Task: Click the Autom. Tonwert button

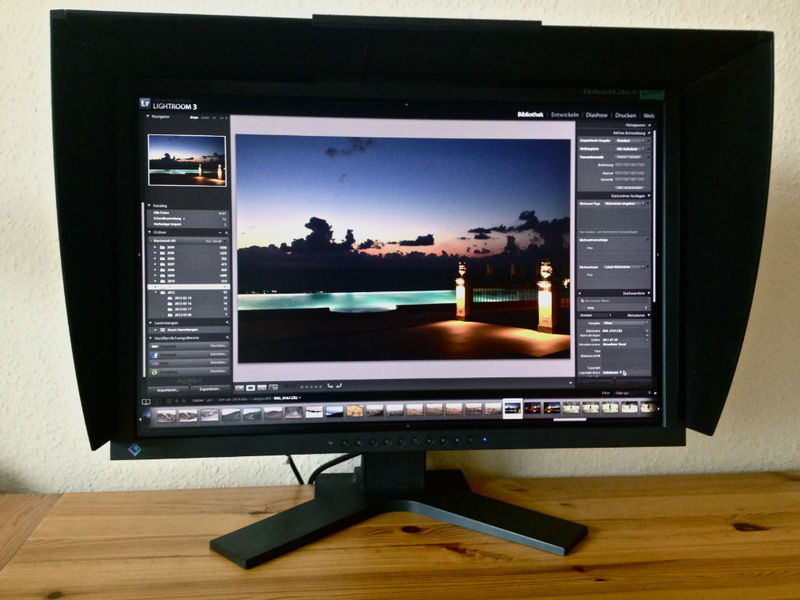Action: click(628, 157)
